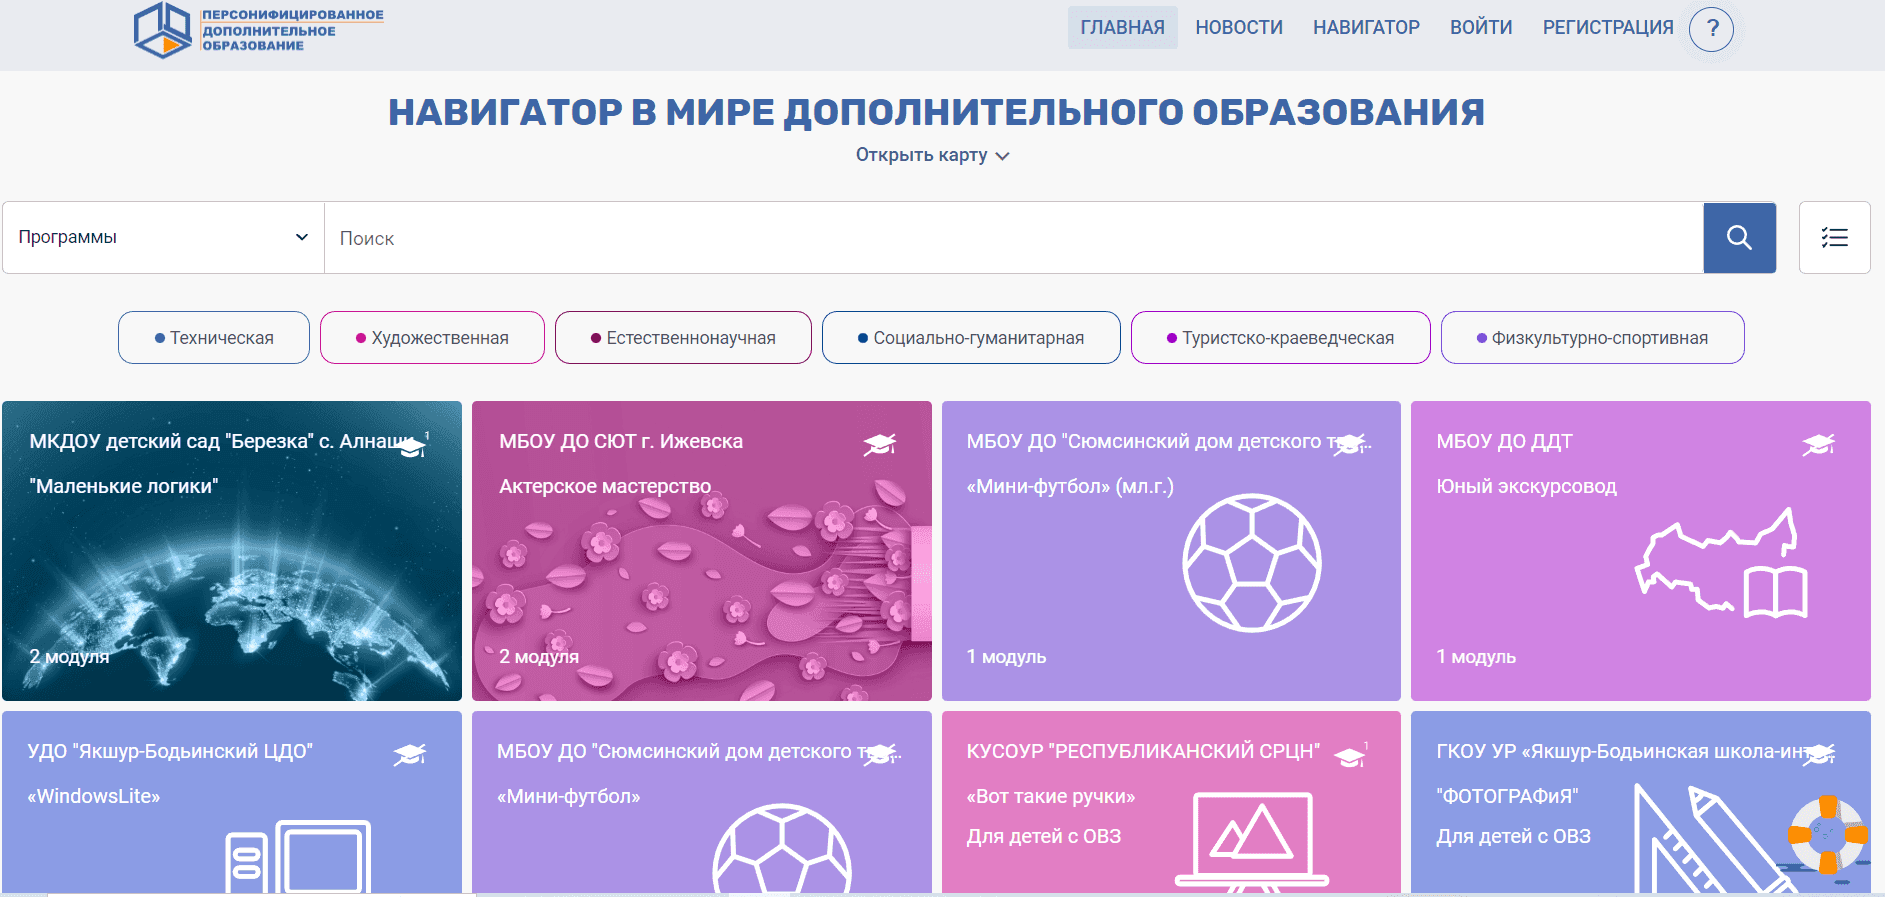The width and height of the screenshot is (1885, 897).
Task: Open the Программы type dropdown
Action: (x=163, y=238)
